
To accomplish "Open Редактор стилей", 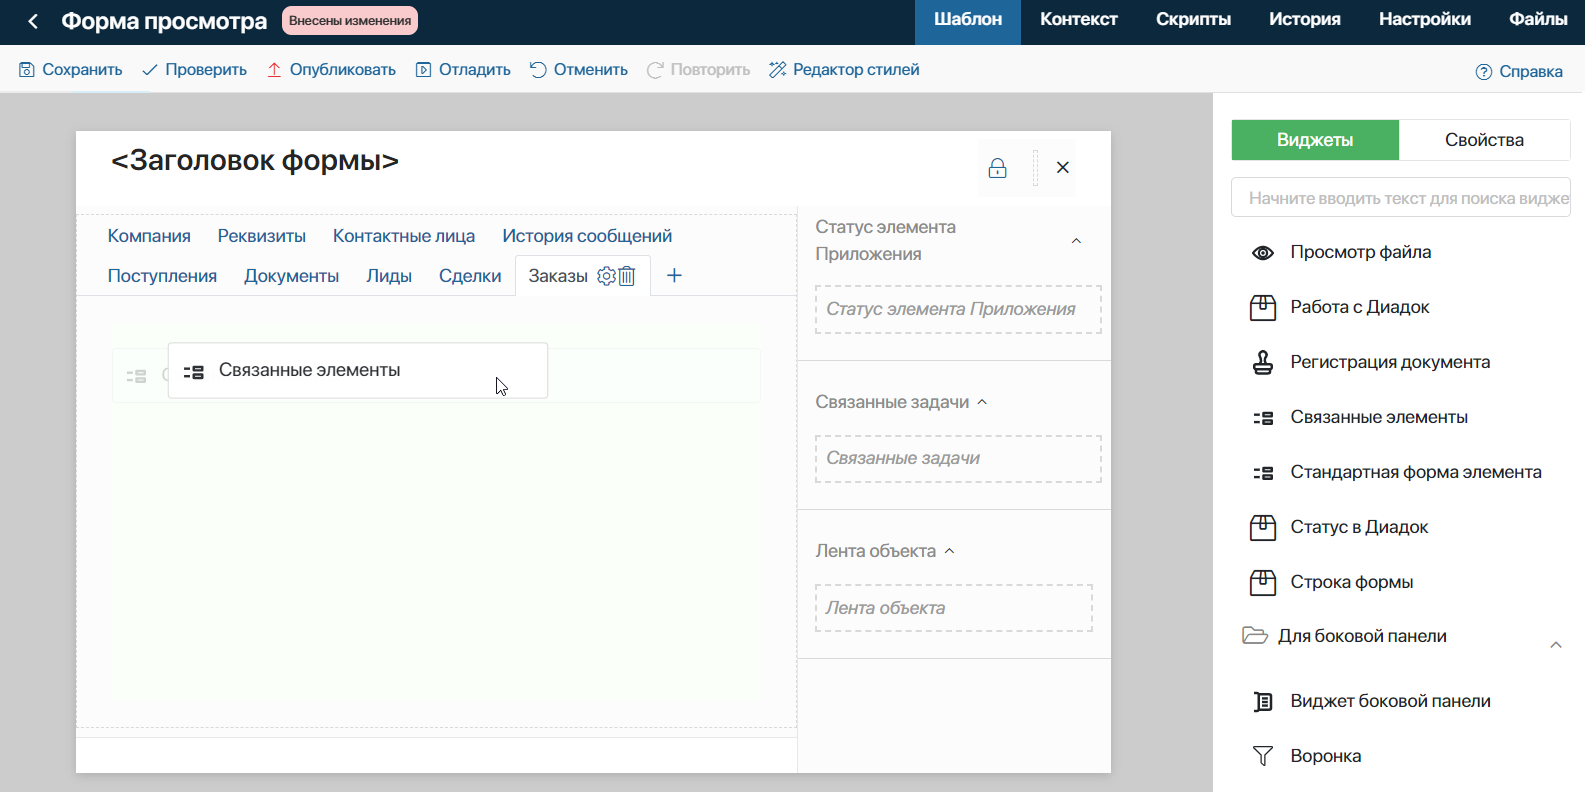I will [x=844, y=70].
